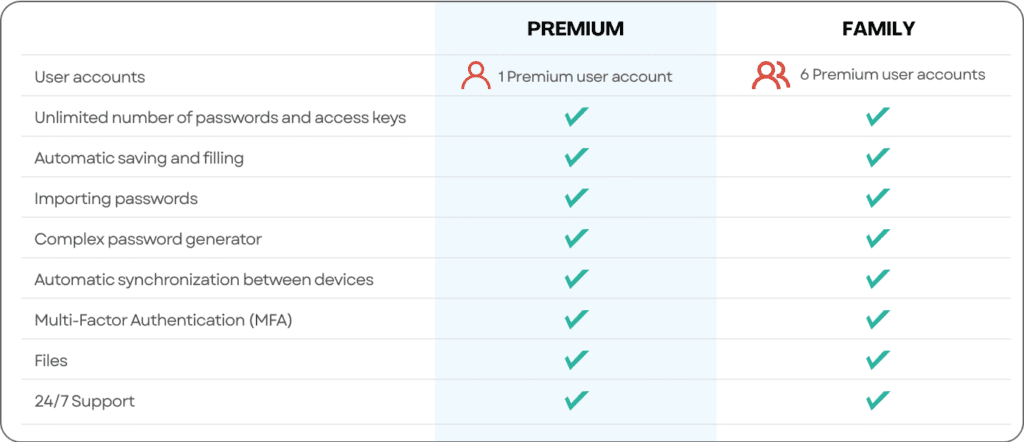Click Family checkmark for Importing passwords

[877, 198]
